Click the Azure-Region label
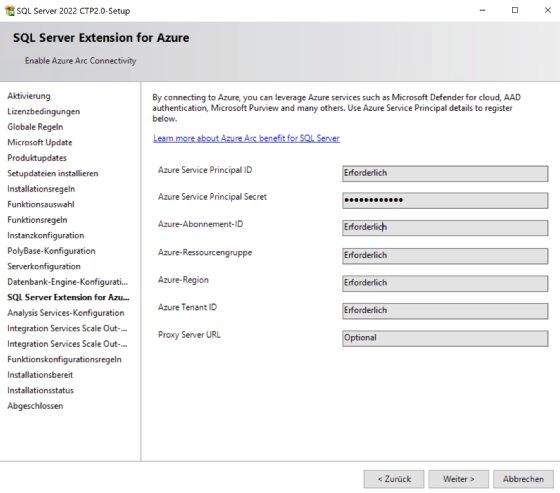Screen dimensions: 560x493 tap(183, 280)
